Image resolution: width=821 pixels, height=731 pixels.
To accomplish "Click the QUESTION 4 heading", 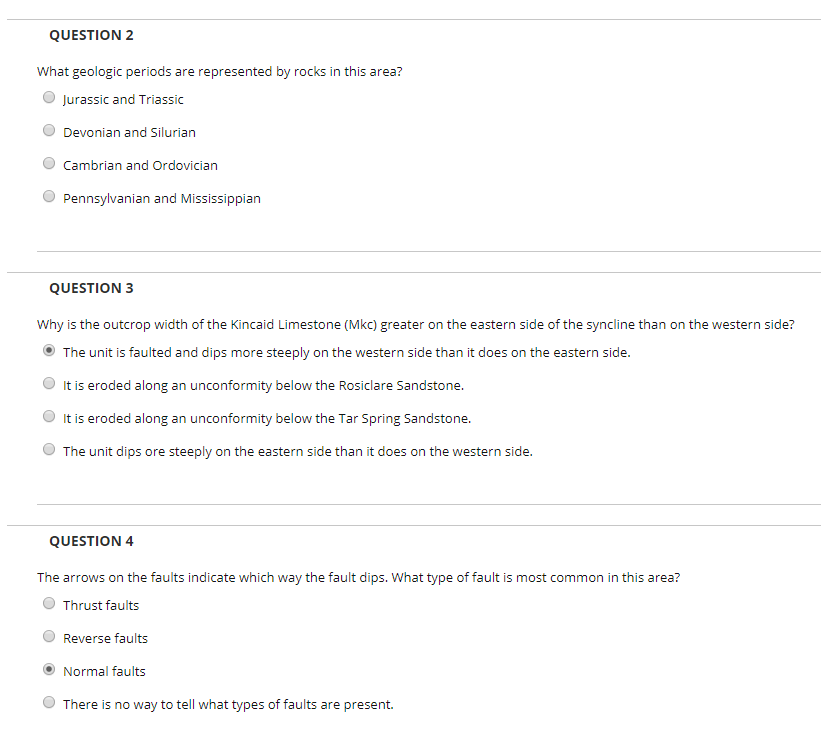I will coord(91,541).
